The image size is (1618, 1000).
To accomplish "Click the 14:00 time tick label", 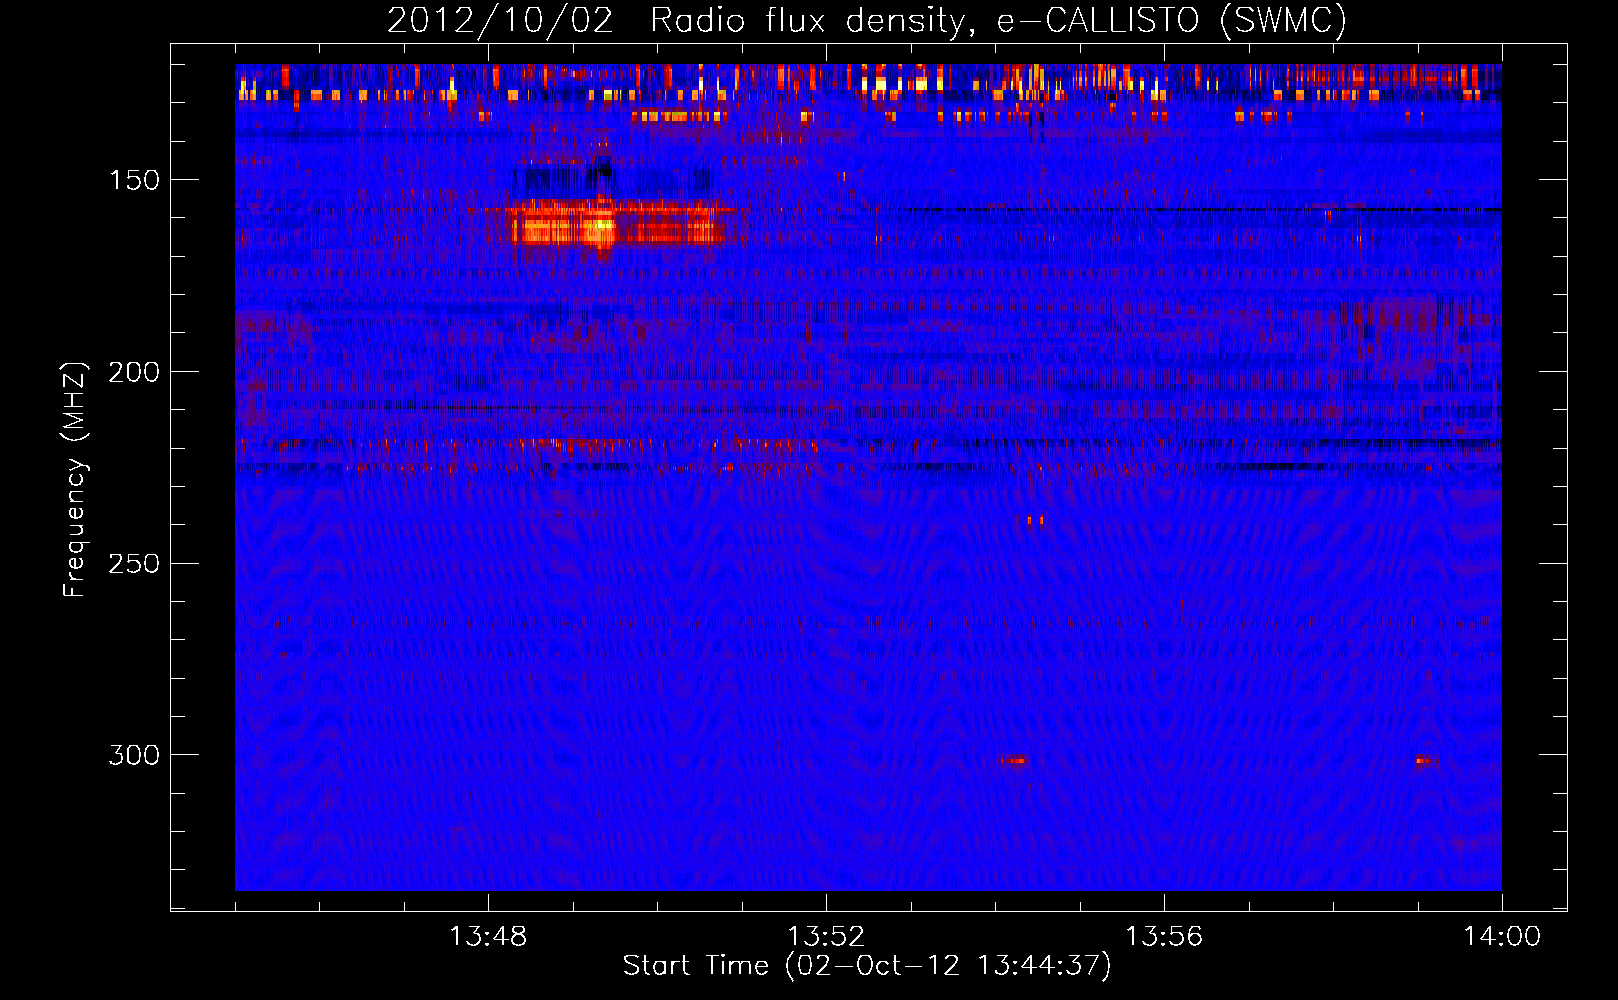I will click(1502, 937).
